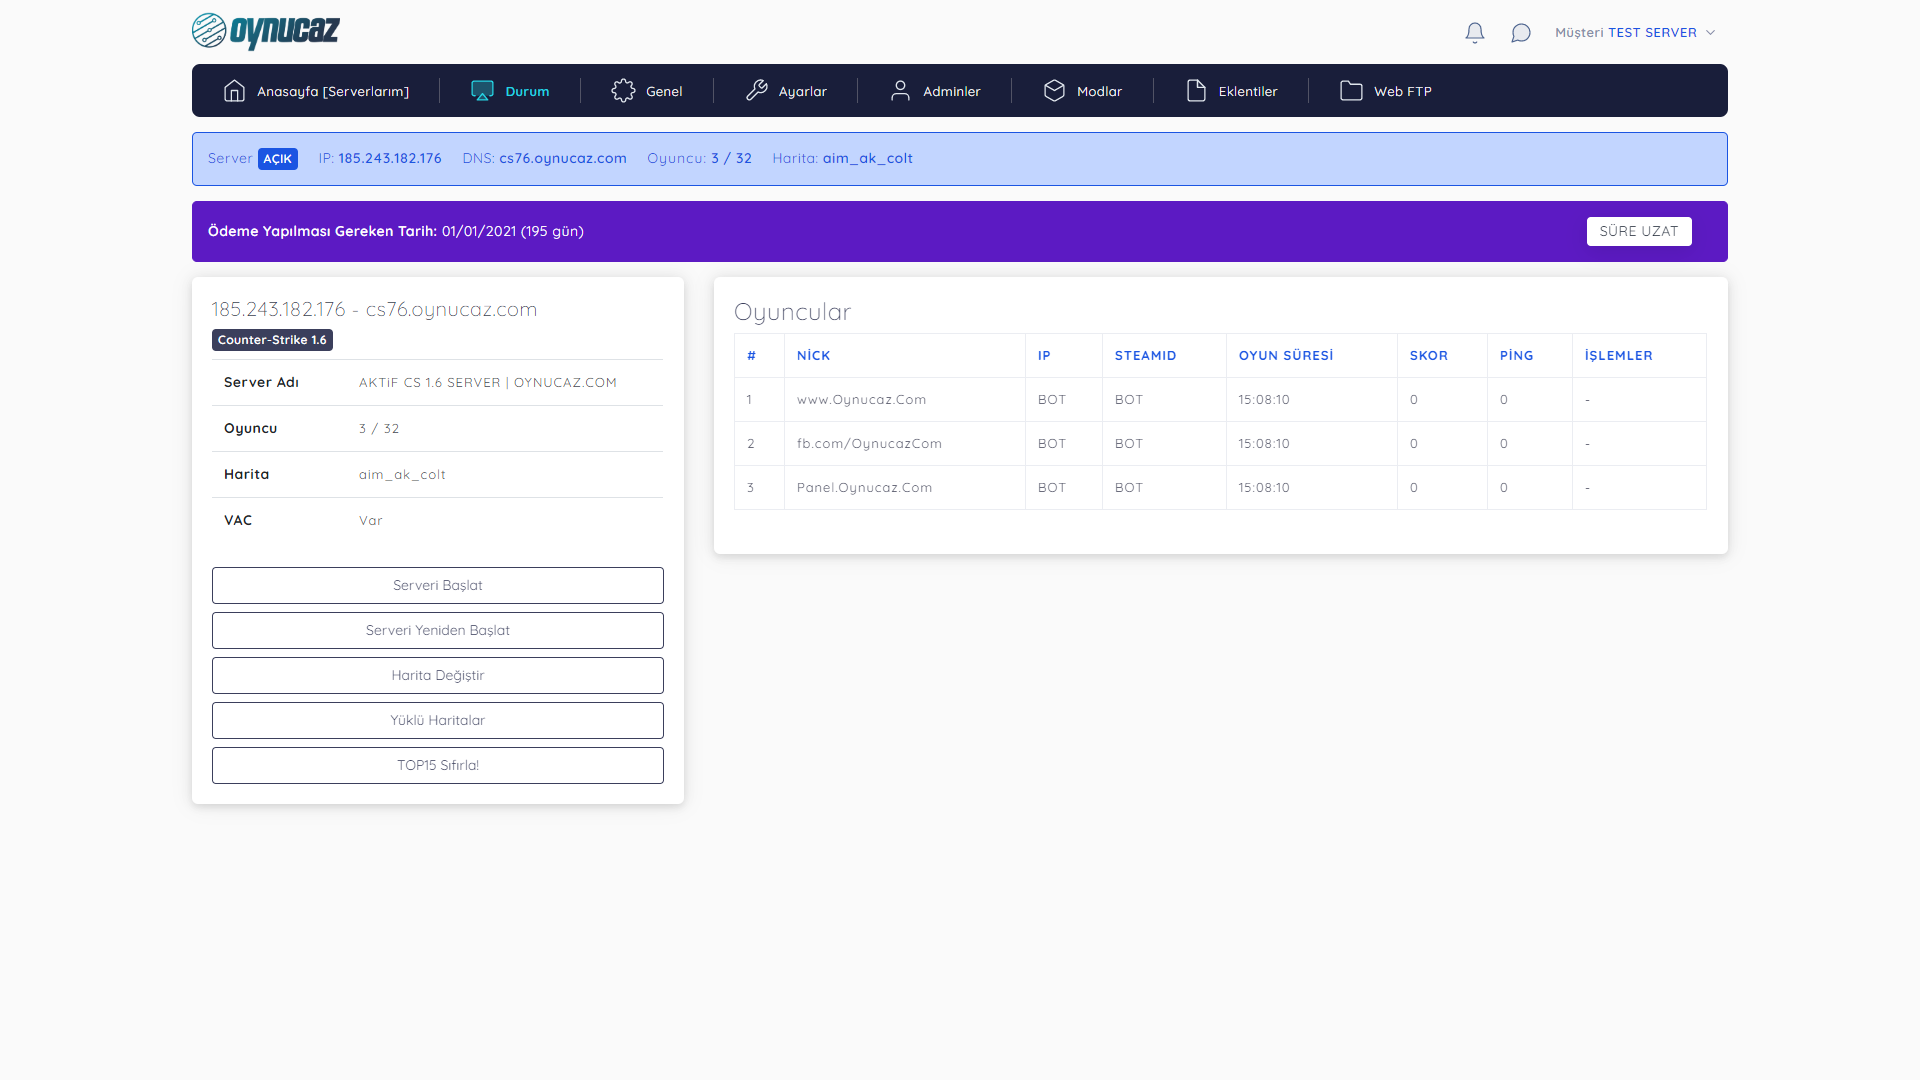Viewport: 1920px width, 1080px height.
Task: Open the Modlar menu
Action: (x=1082, y=91)
